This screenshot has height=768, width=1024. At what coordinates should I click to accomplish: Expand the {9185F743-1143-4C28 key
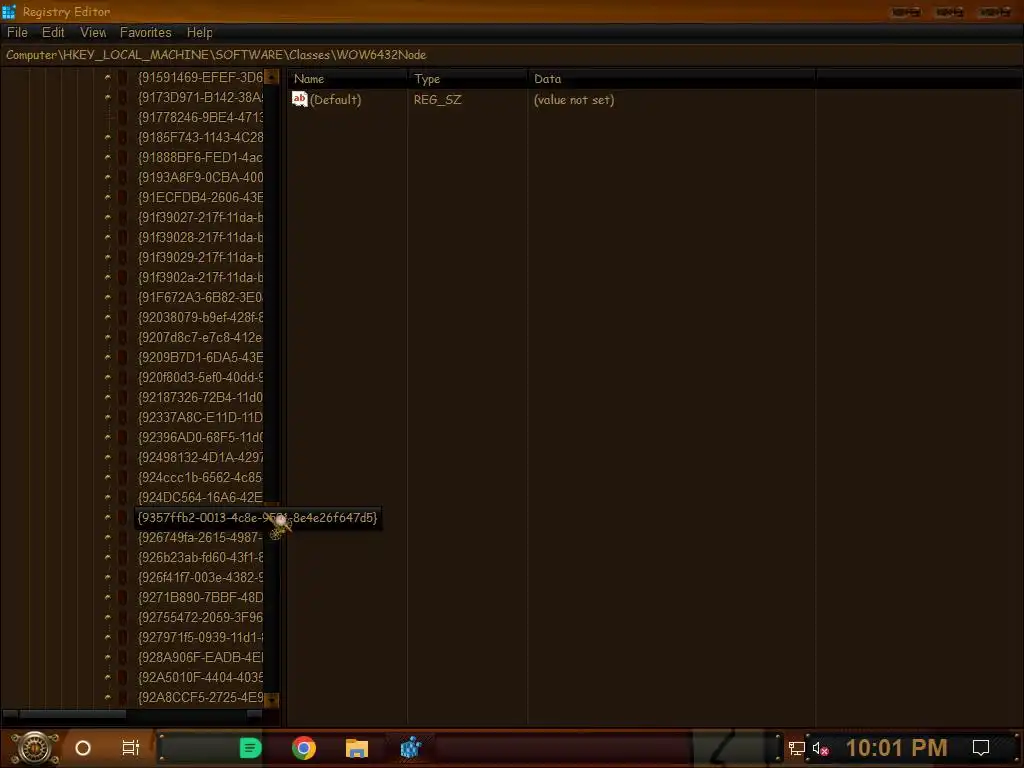coord(108,137)
